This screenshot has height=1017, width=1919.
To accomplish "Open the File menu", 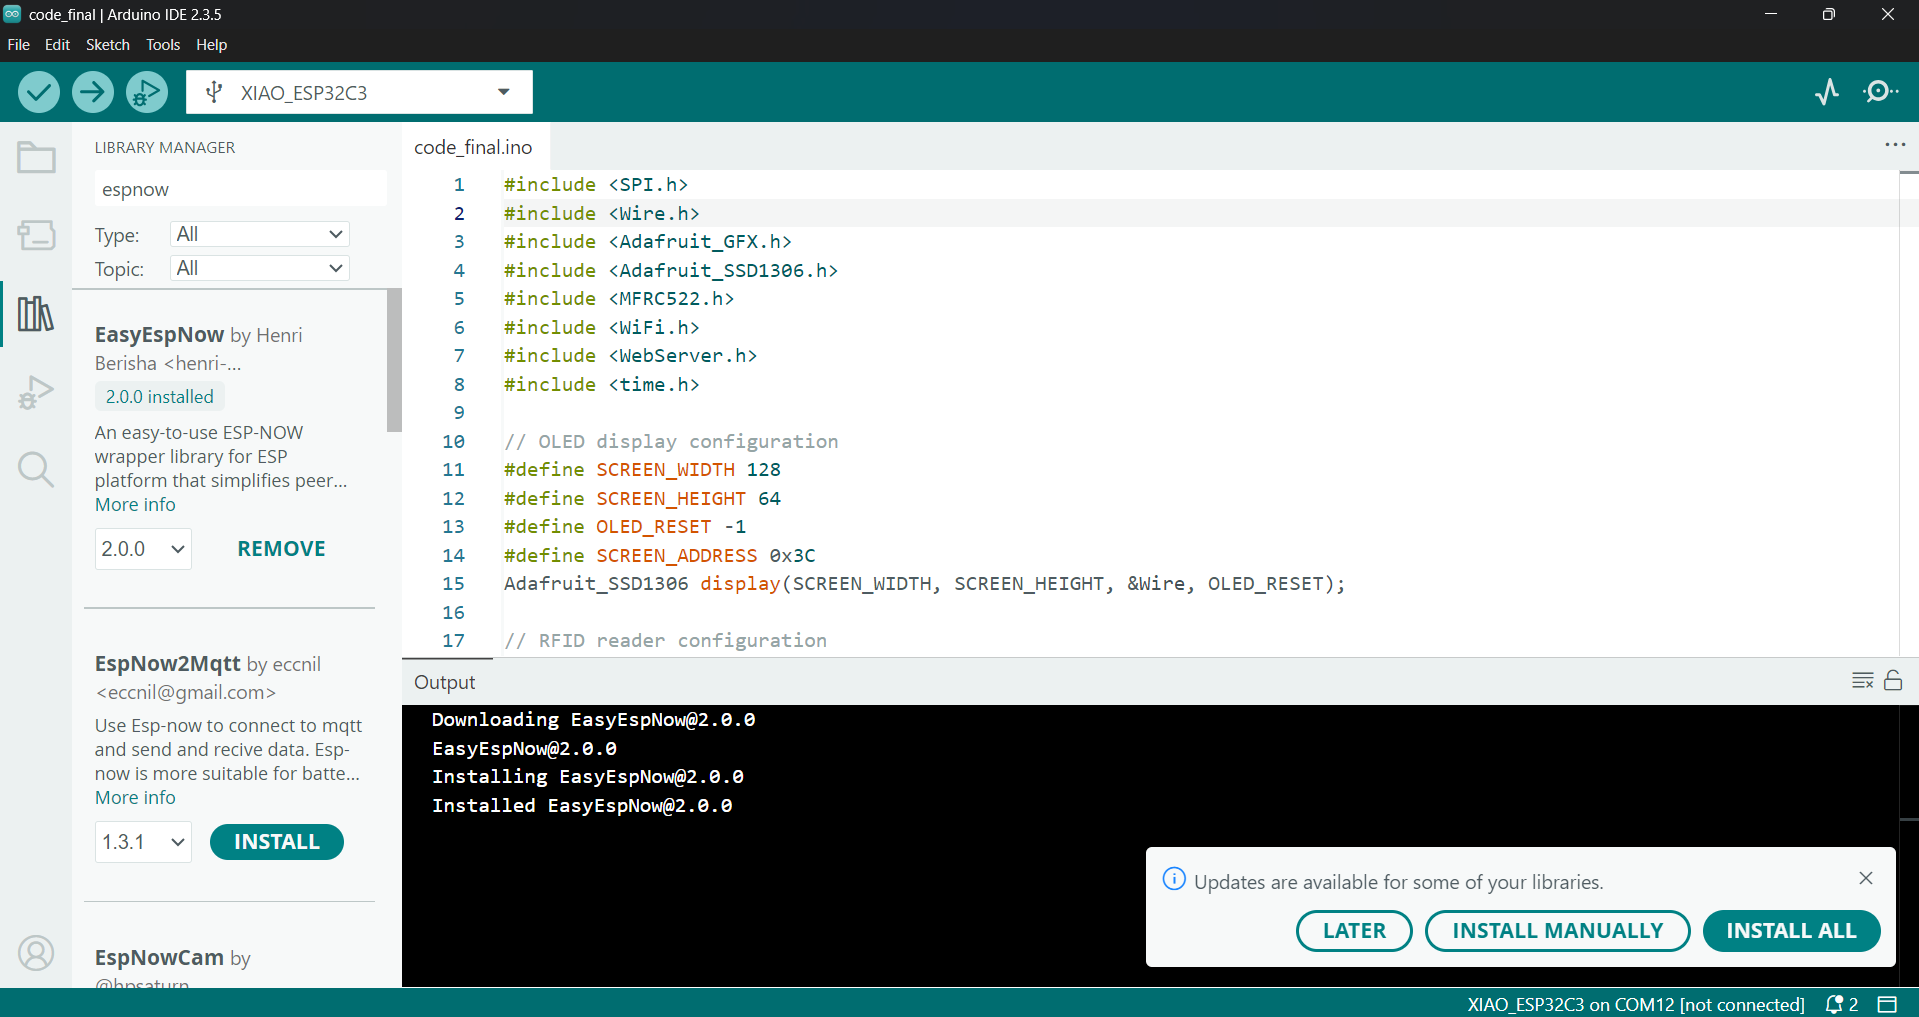I will tap(18, 45).
